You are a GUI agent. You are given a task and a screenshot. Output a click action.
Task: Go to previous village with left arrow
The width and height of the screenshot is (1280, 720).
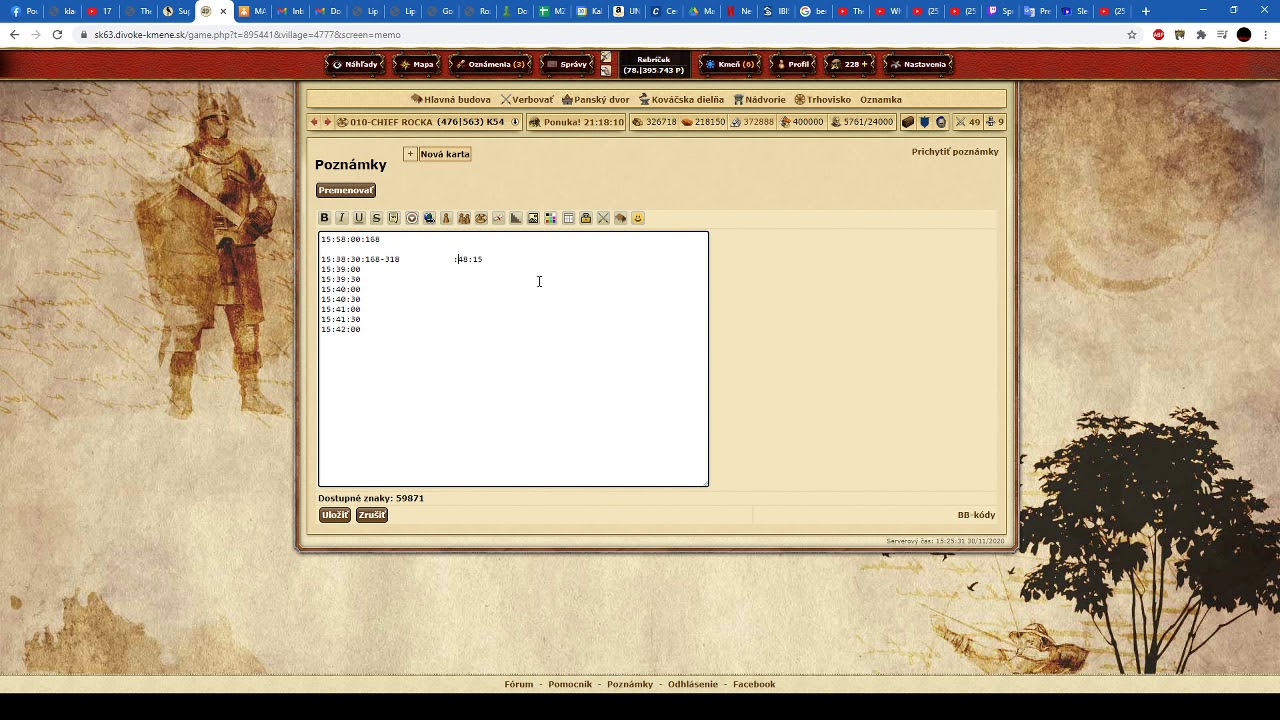(x=314, y=122)
